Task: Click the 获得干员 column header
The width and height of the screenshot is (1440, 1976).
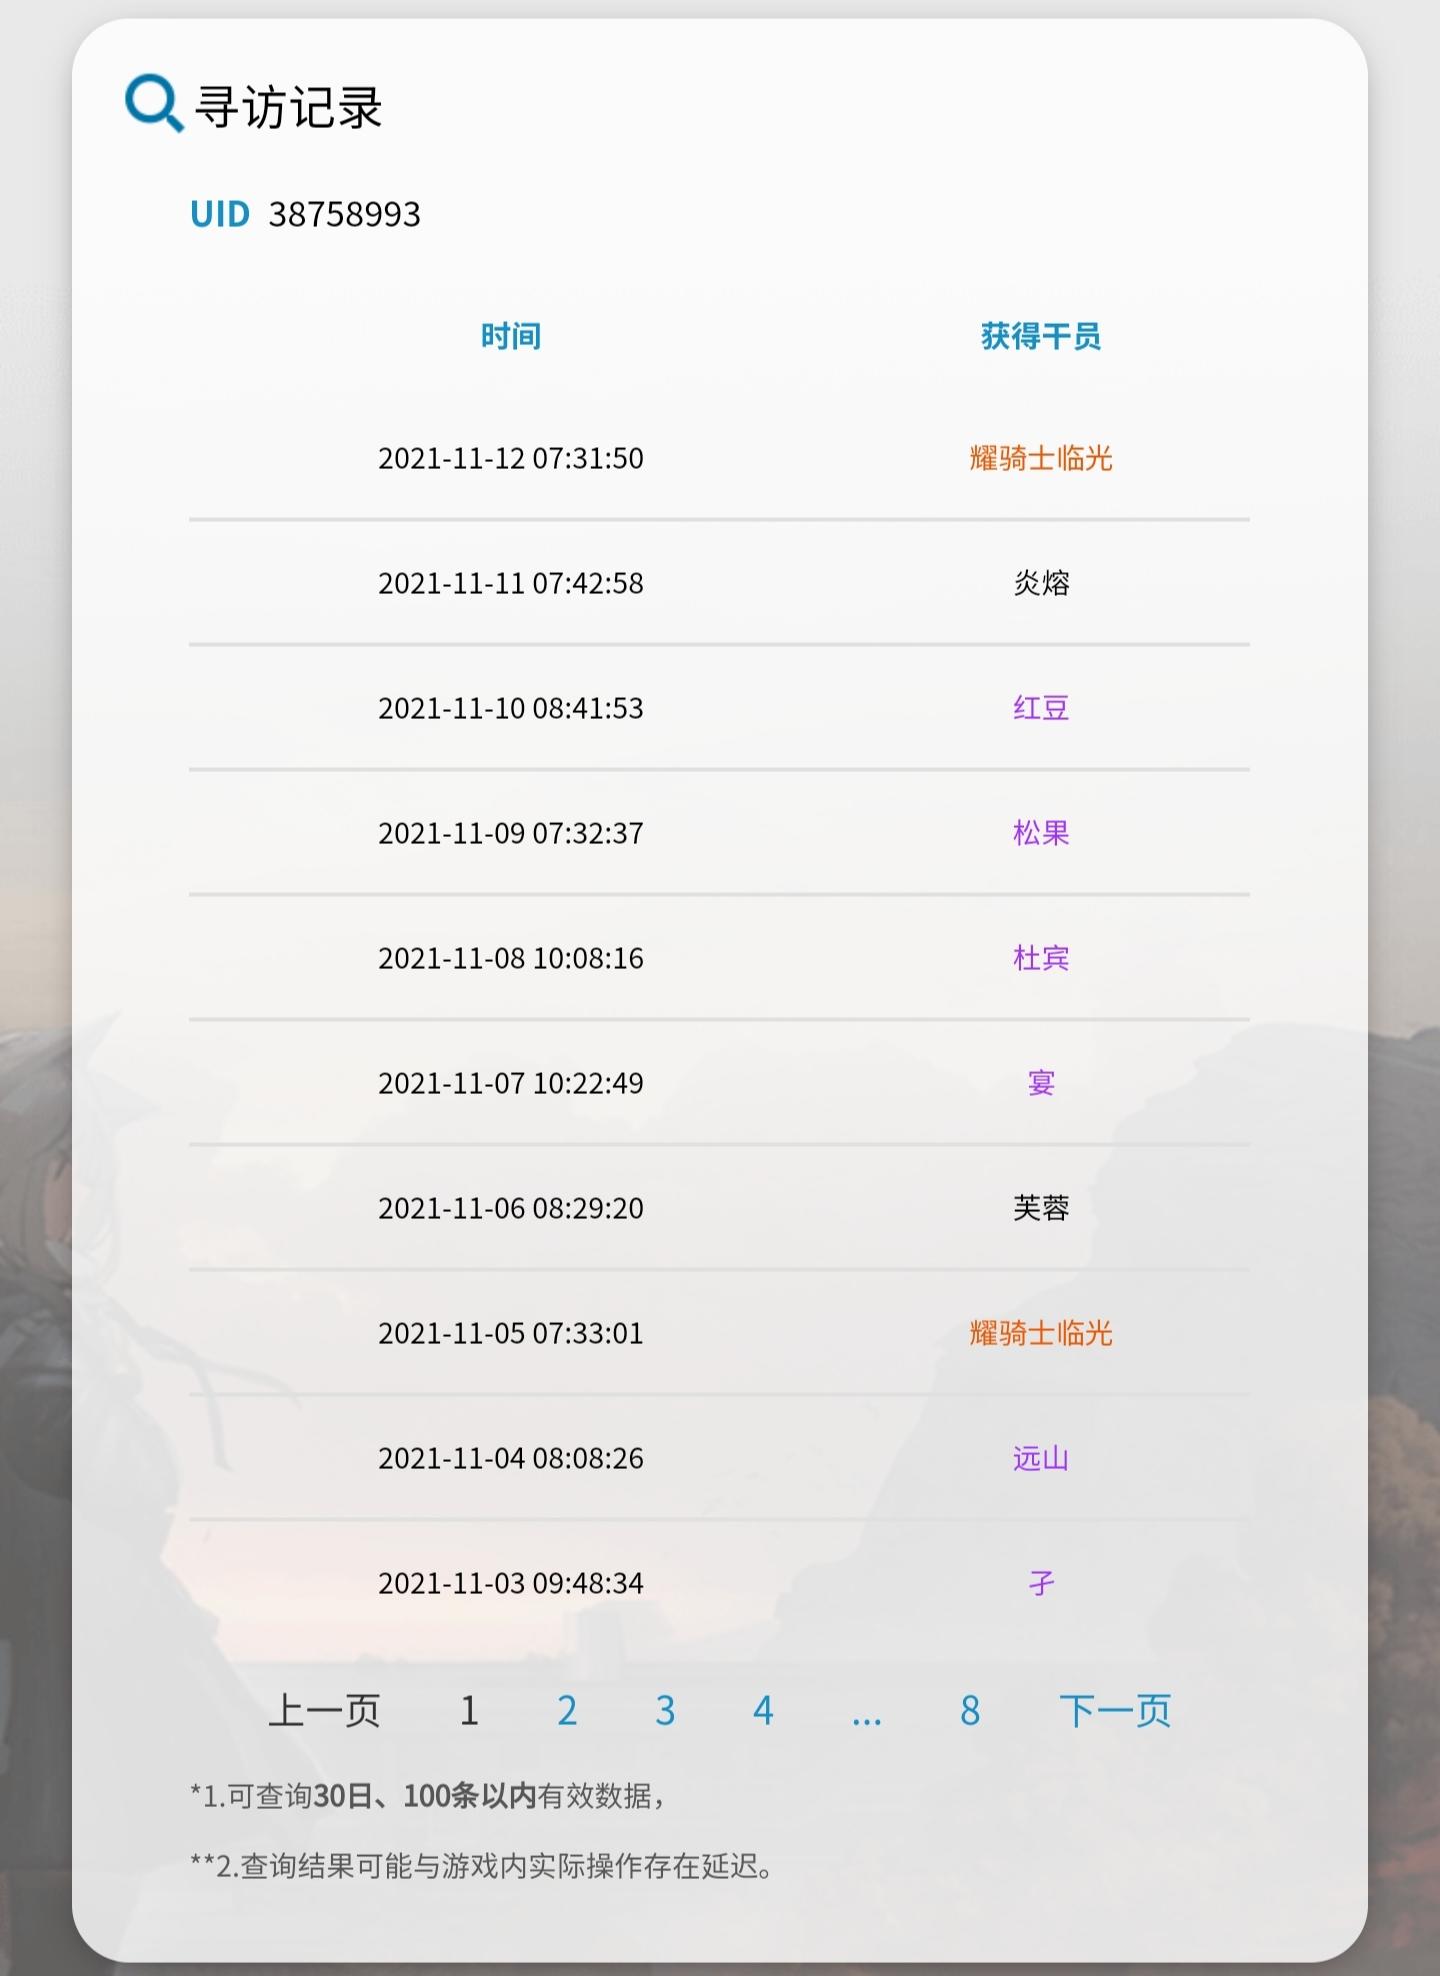Action: tap(1041, 336)
